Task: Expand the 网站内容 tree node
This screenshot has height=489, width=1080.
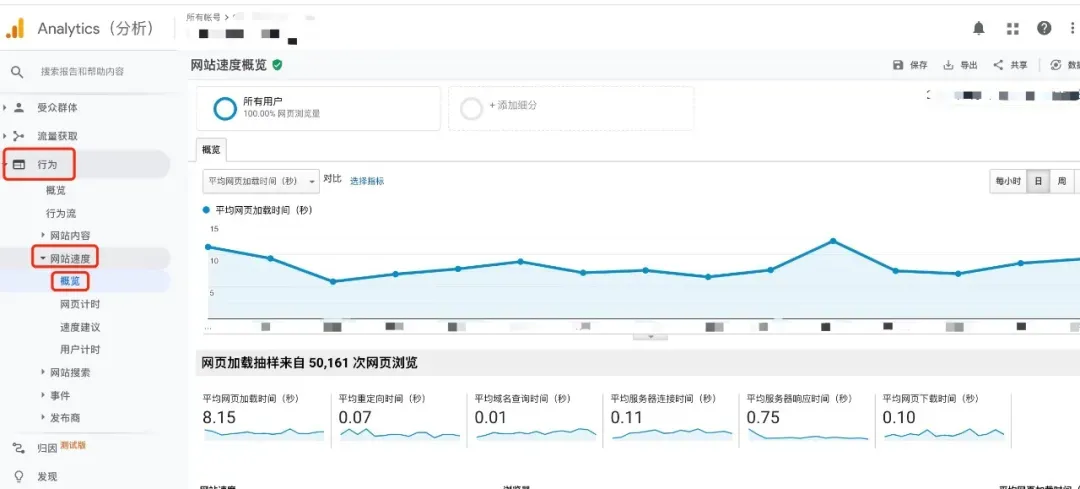Action: pos(43,236)
